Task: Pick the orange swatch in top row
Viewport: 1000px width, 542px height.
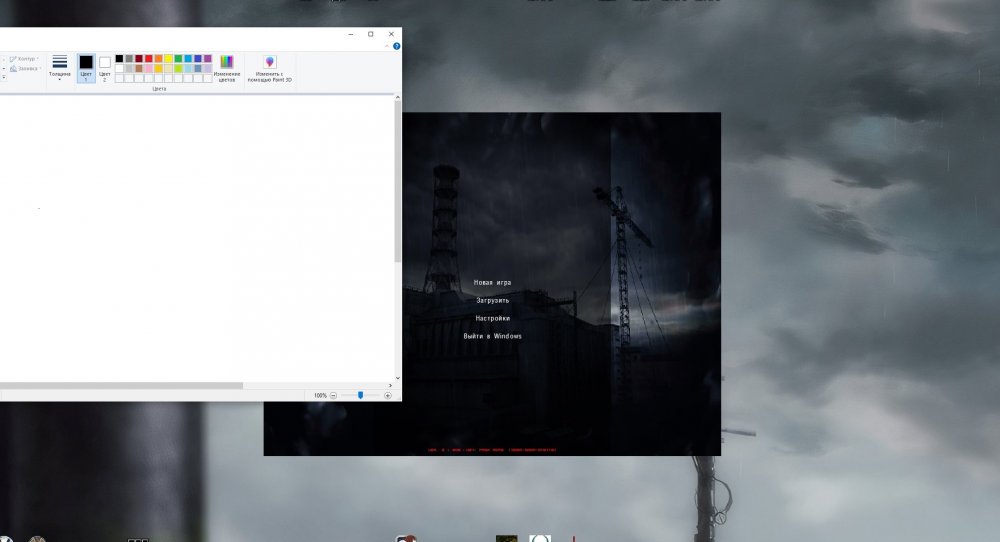Action: (x=158, y=59)
